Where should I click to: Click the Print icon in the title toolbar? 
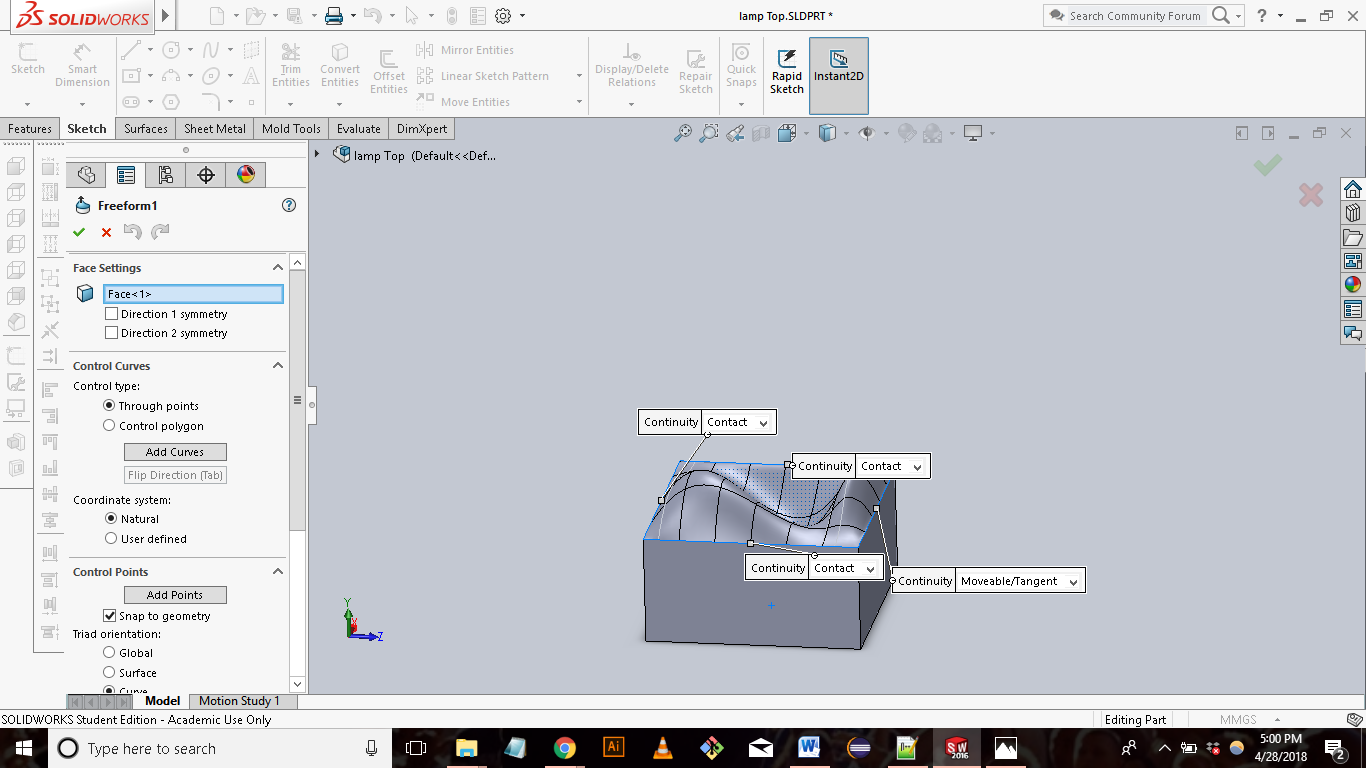click(x=334, y=16)
